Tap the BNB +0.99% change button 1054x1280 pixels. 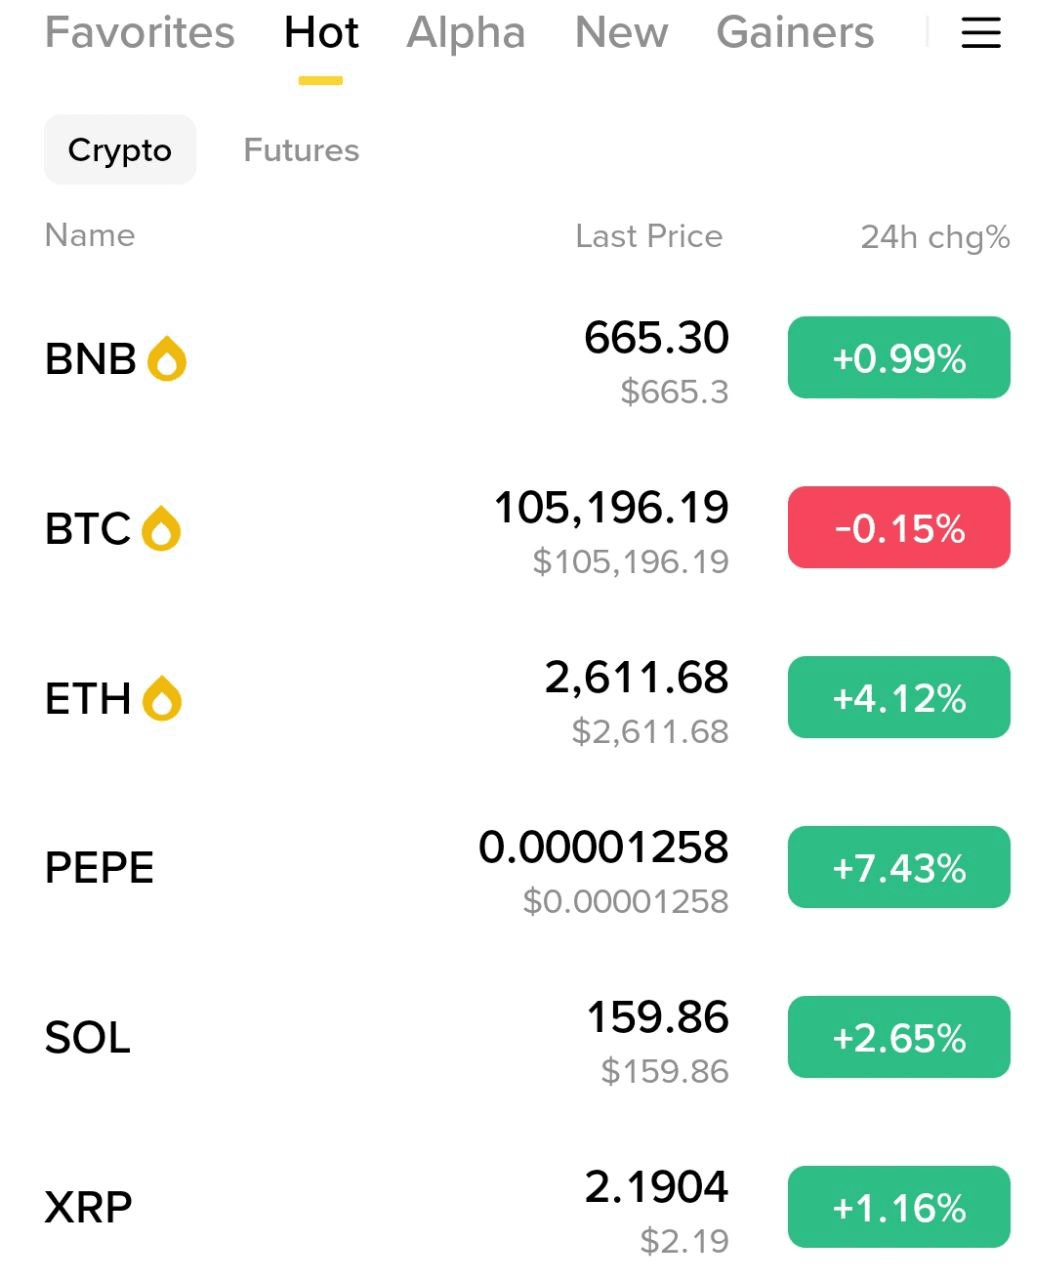[899, 357]
